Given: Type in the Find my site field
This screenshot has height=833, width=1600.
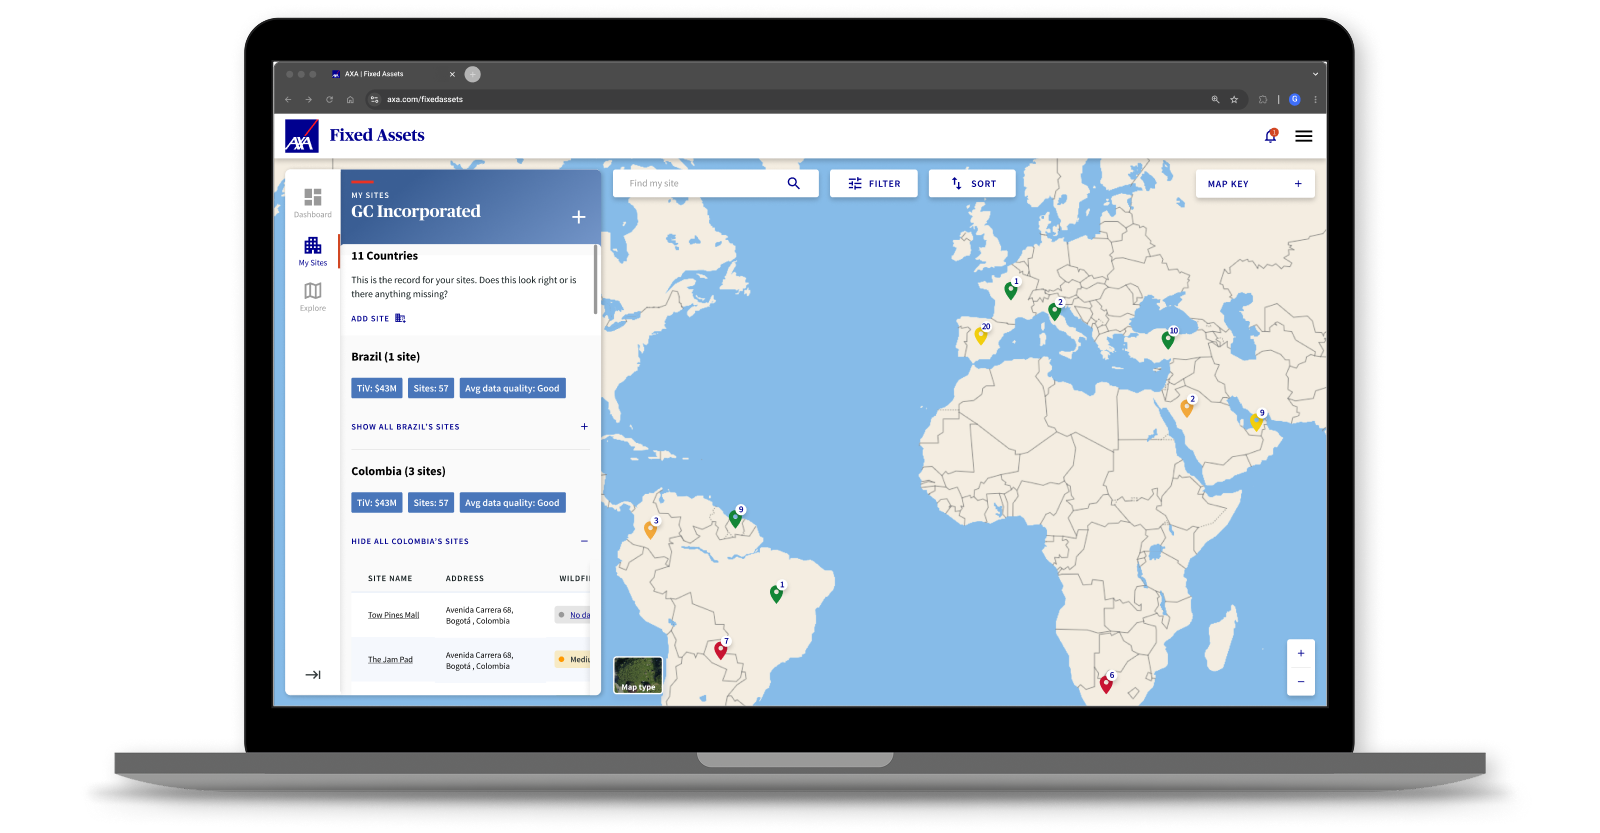Looking at the screenshot, I should click(x=700, y=184).
